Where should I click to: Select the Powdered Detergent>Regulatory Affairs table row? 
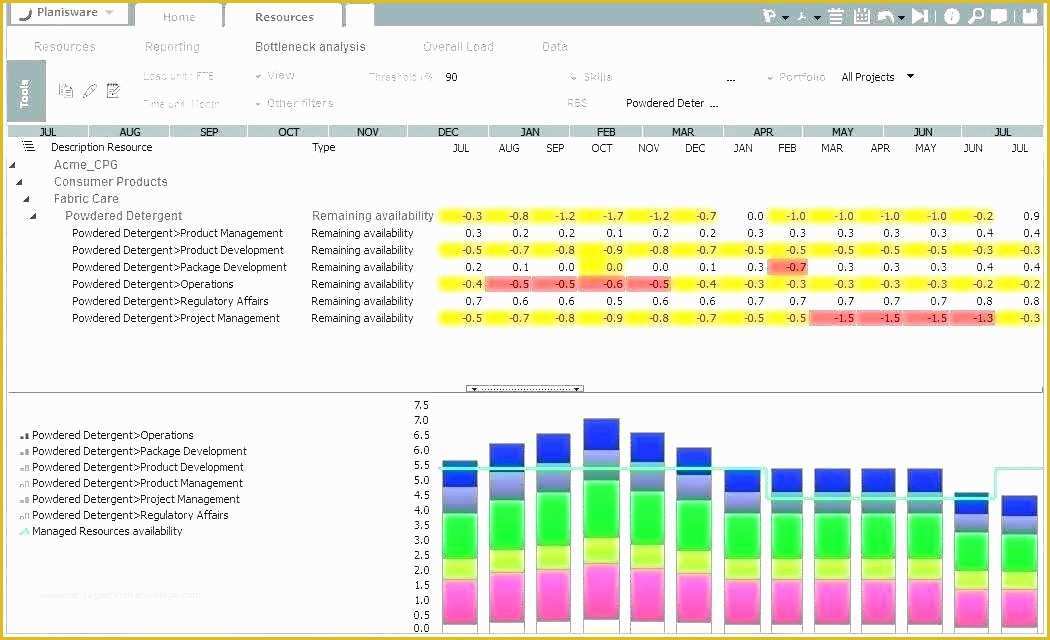[525, 301]
